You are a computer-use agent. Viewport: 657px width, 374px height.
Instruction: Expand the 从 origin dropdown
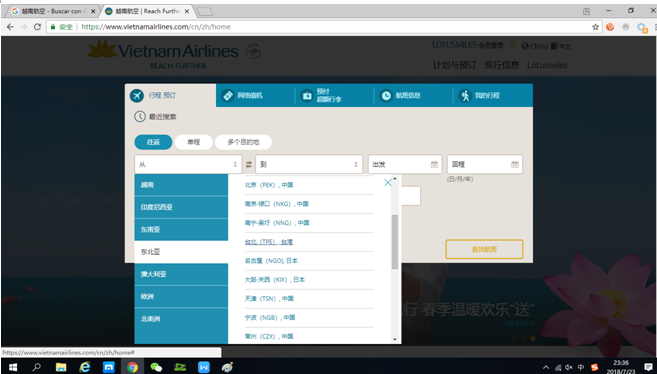[188, 165]
